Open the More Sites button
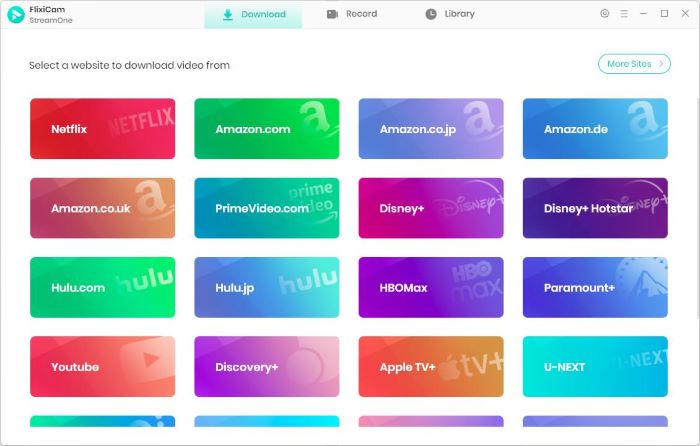This screenshot has height=446, width=700. coord(634,64)
